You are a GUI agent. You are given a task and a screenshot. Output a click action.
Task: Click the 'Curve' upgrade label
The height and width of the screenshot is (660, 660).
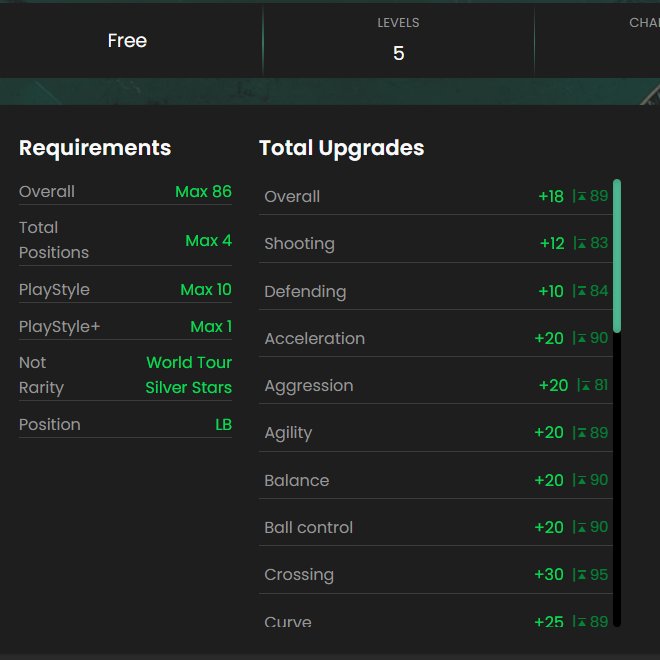click(288, 622)
